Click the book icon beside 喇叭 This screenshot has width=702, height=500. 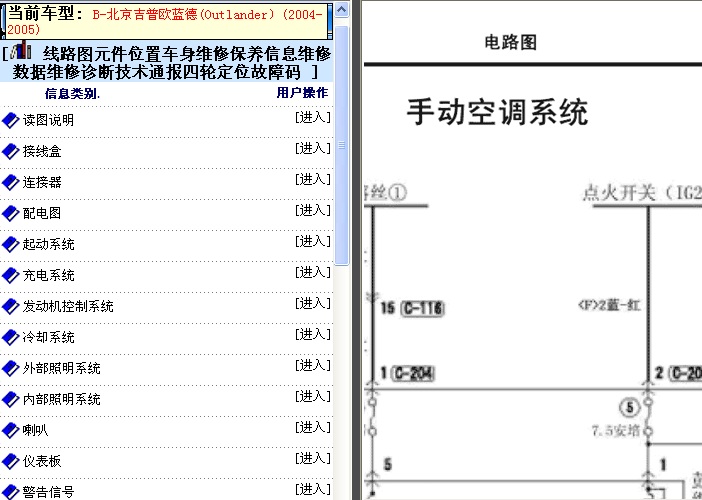(11, 430)
